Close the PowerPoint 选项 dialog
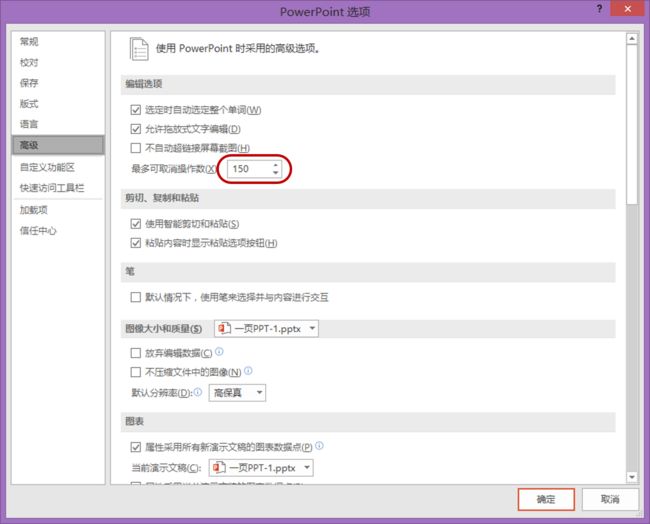650x524 pixels. pos(628,9)
